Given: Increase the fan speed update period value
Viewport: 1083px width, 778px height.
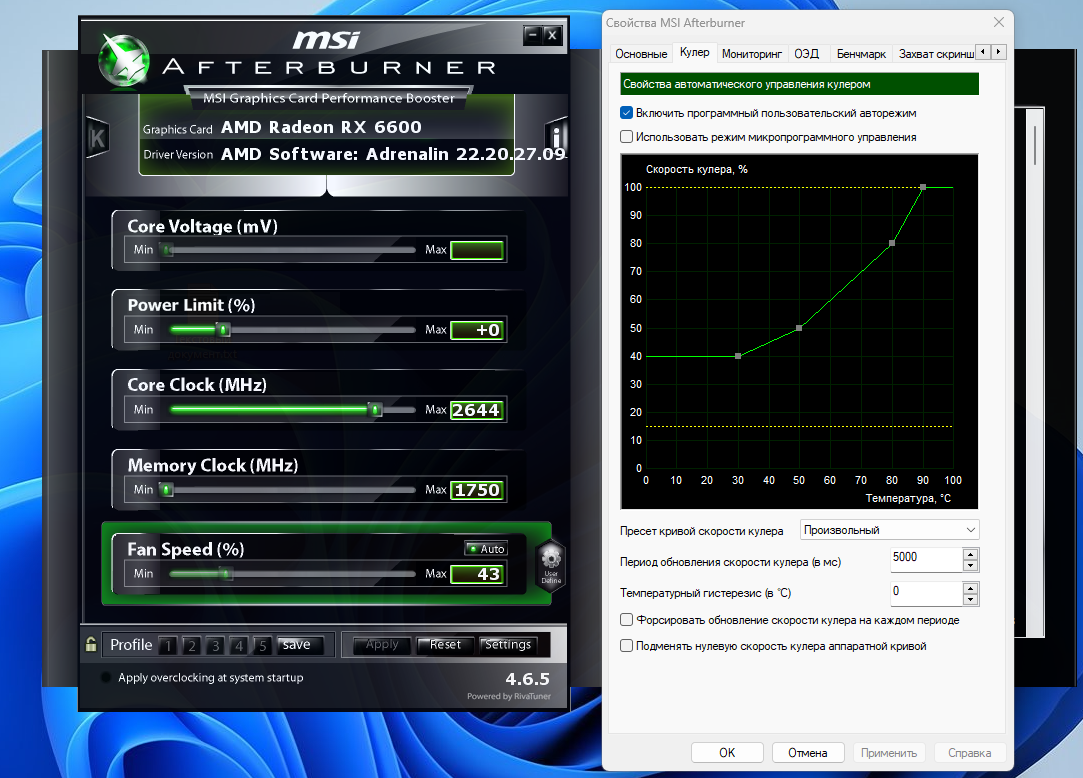Looking at the screenshot, I should [971, 553].
